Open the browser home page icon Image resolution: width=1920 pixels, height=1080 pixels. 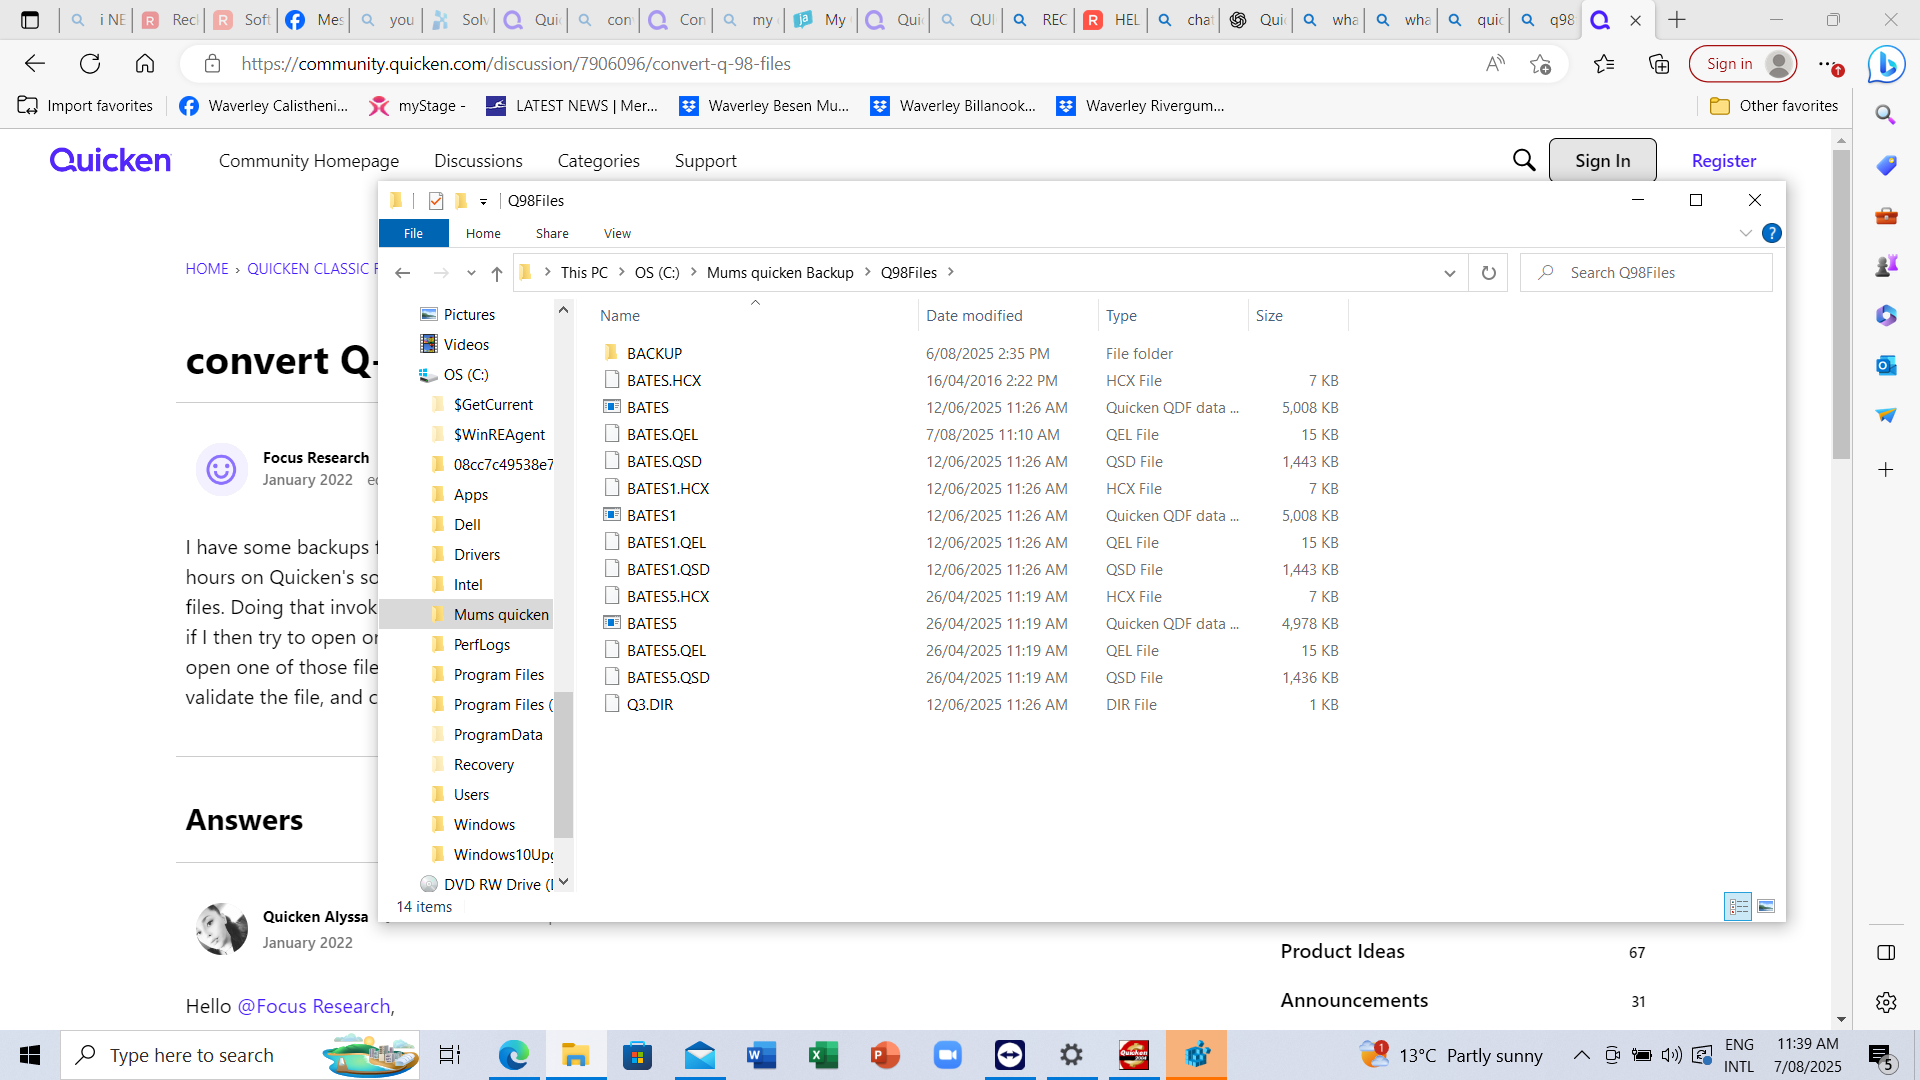click(145, 64)
